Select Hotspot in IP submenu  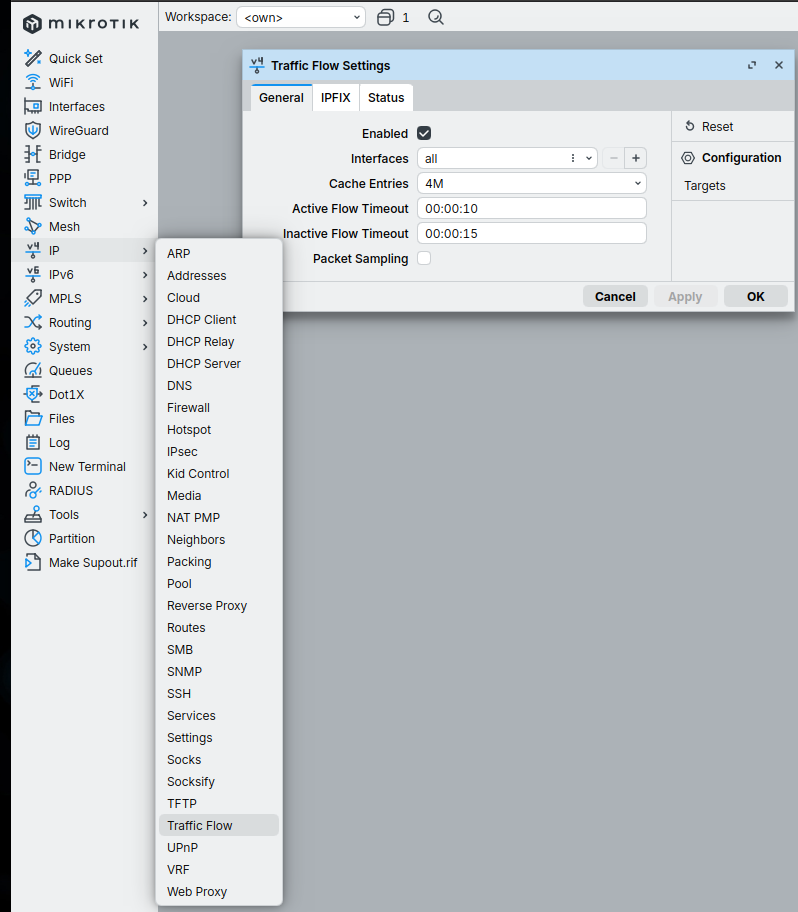tap(218, 430)
